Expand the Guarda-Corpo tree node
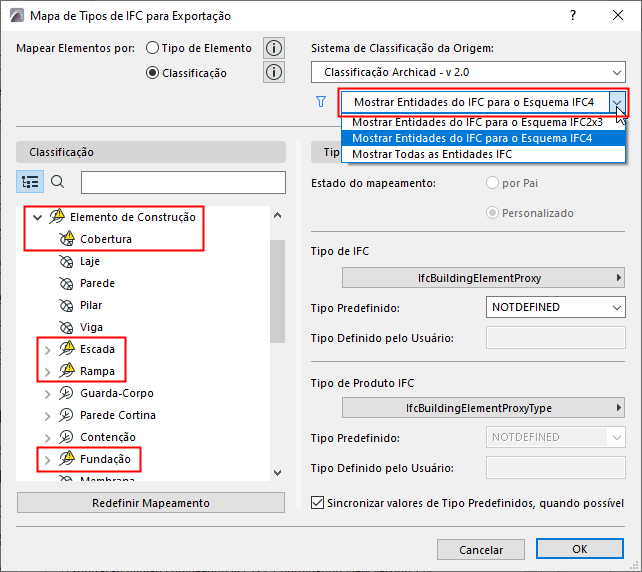Viewport: 642px width, 572px height. click(47, 394)
